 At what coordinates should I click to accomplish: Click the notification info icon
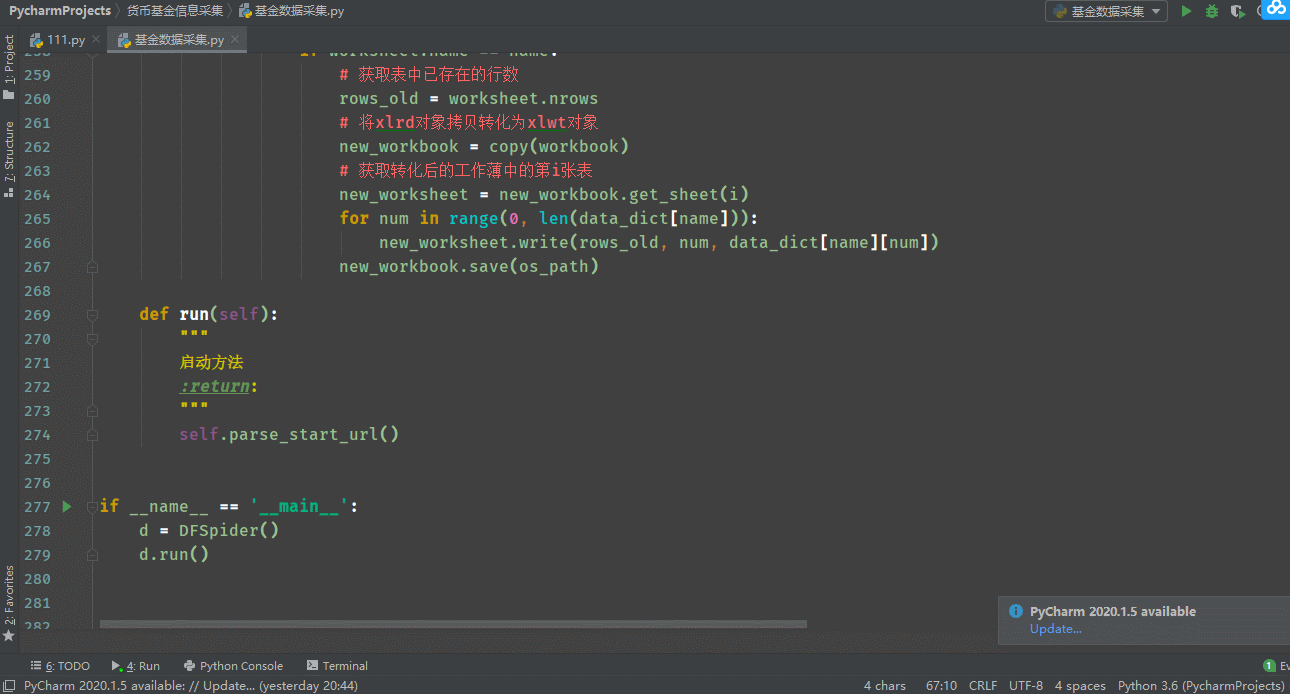point(1015,611)
